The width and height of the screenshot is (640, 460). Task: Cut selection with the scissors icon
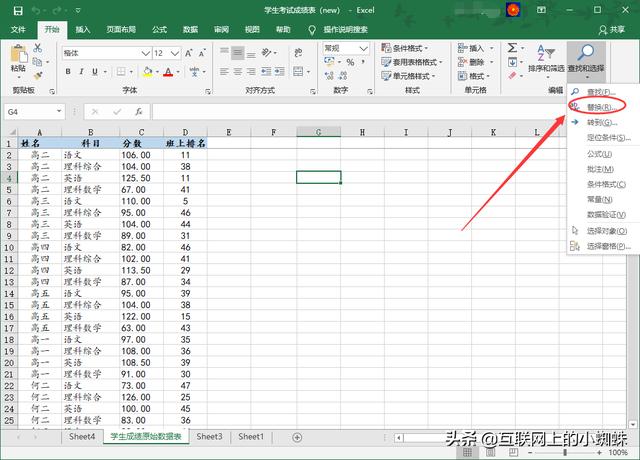(38, 48)
